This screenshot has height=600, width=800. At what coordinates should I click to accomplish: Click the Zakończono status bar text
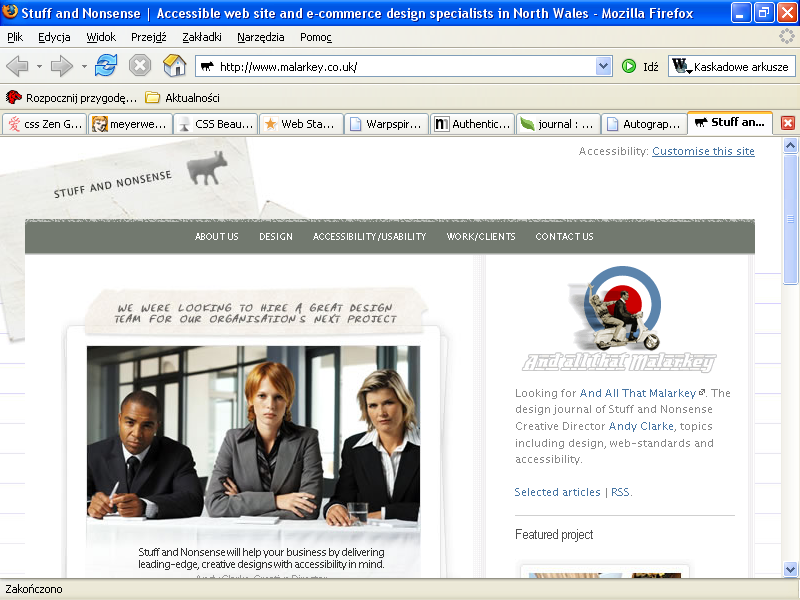click(x=34, y=589)
